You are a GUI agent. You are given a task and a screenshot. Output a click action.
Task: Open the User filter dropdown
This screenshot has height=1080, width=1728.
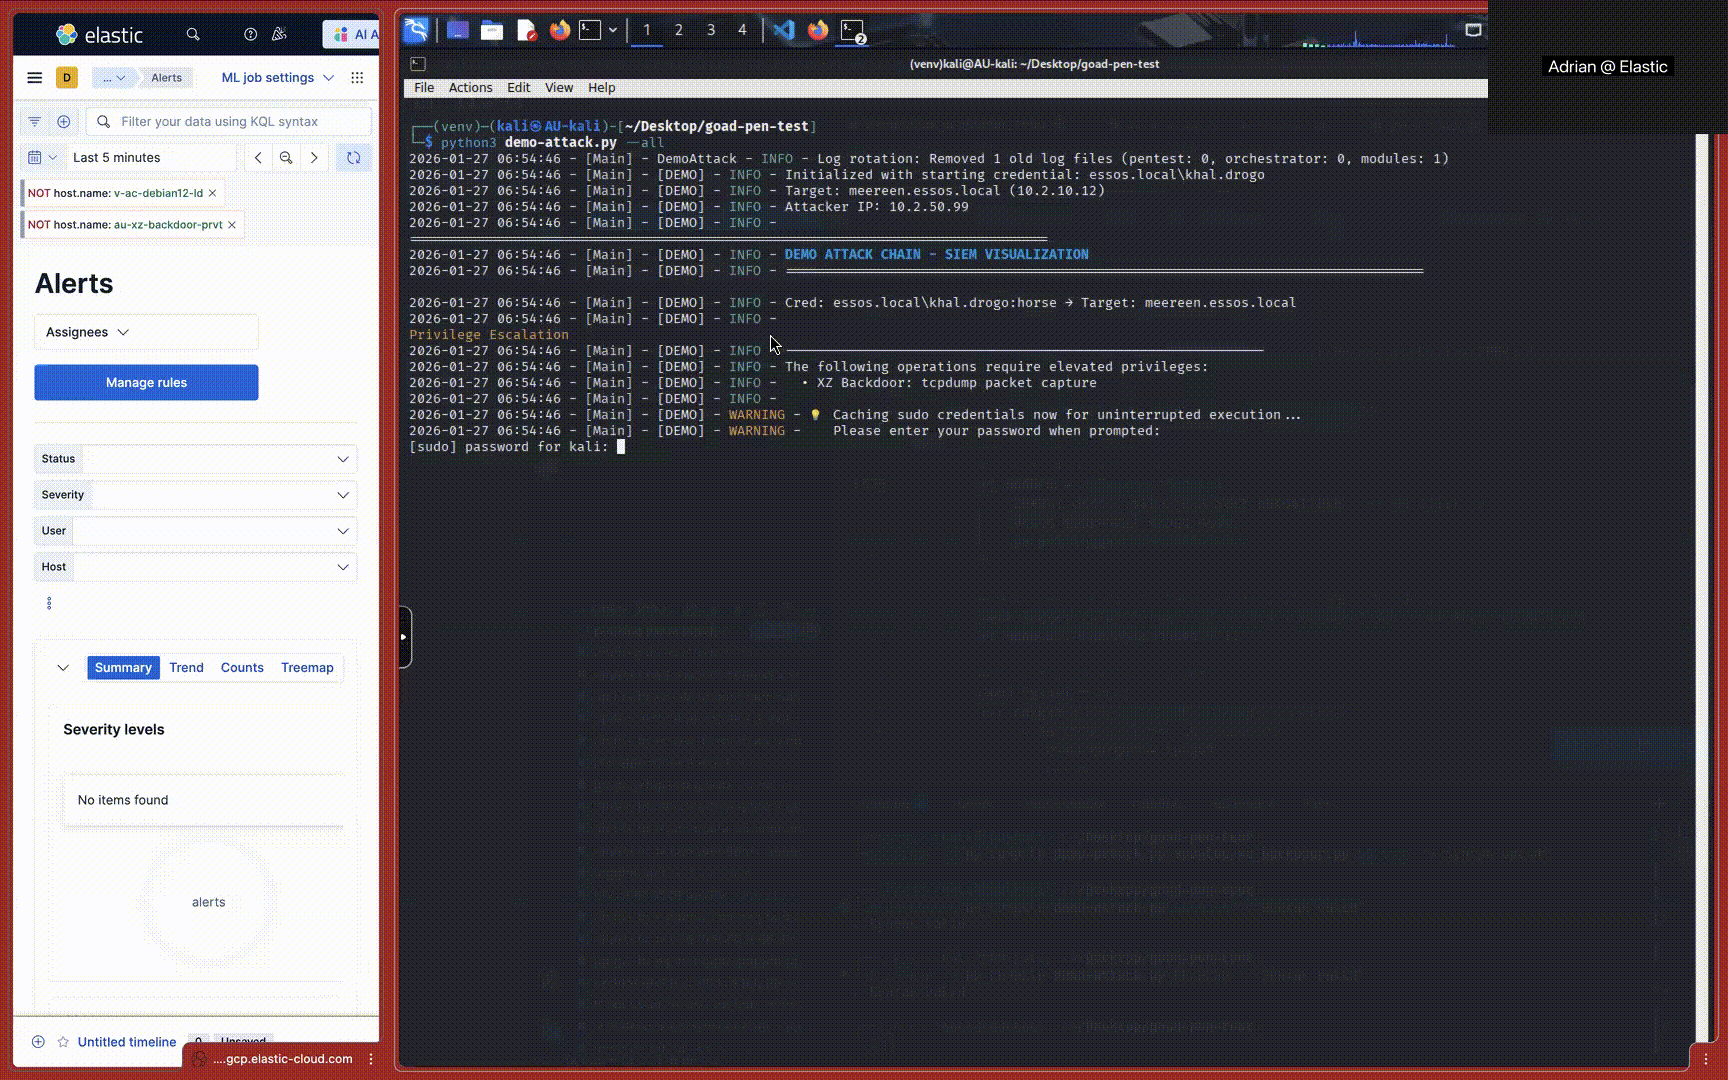196,531
